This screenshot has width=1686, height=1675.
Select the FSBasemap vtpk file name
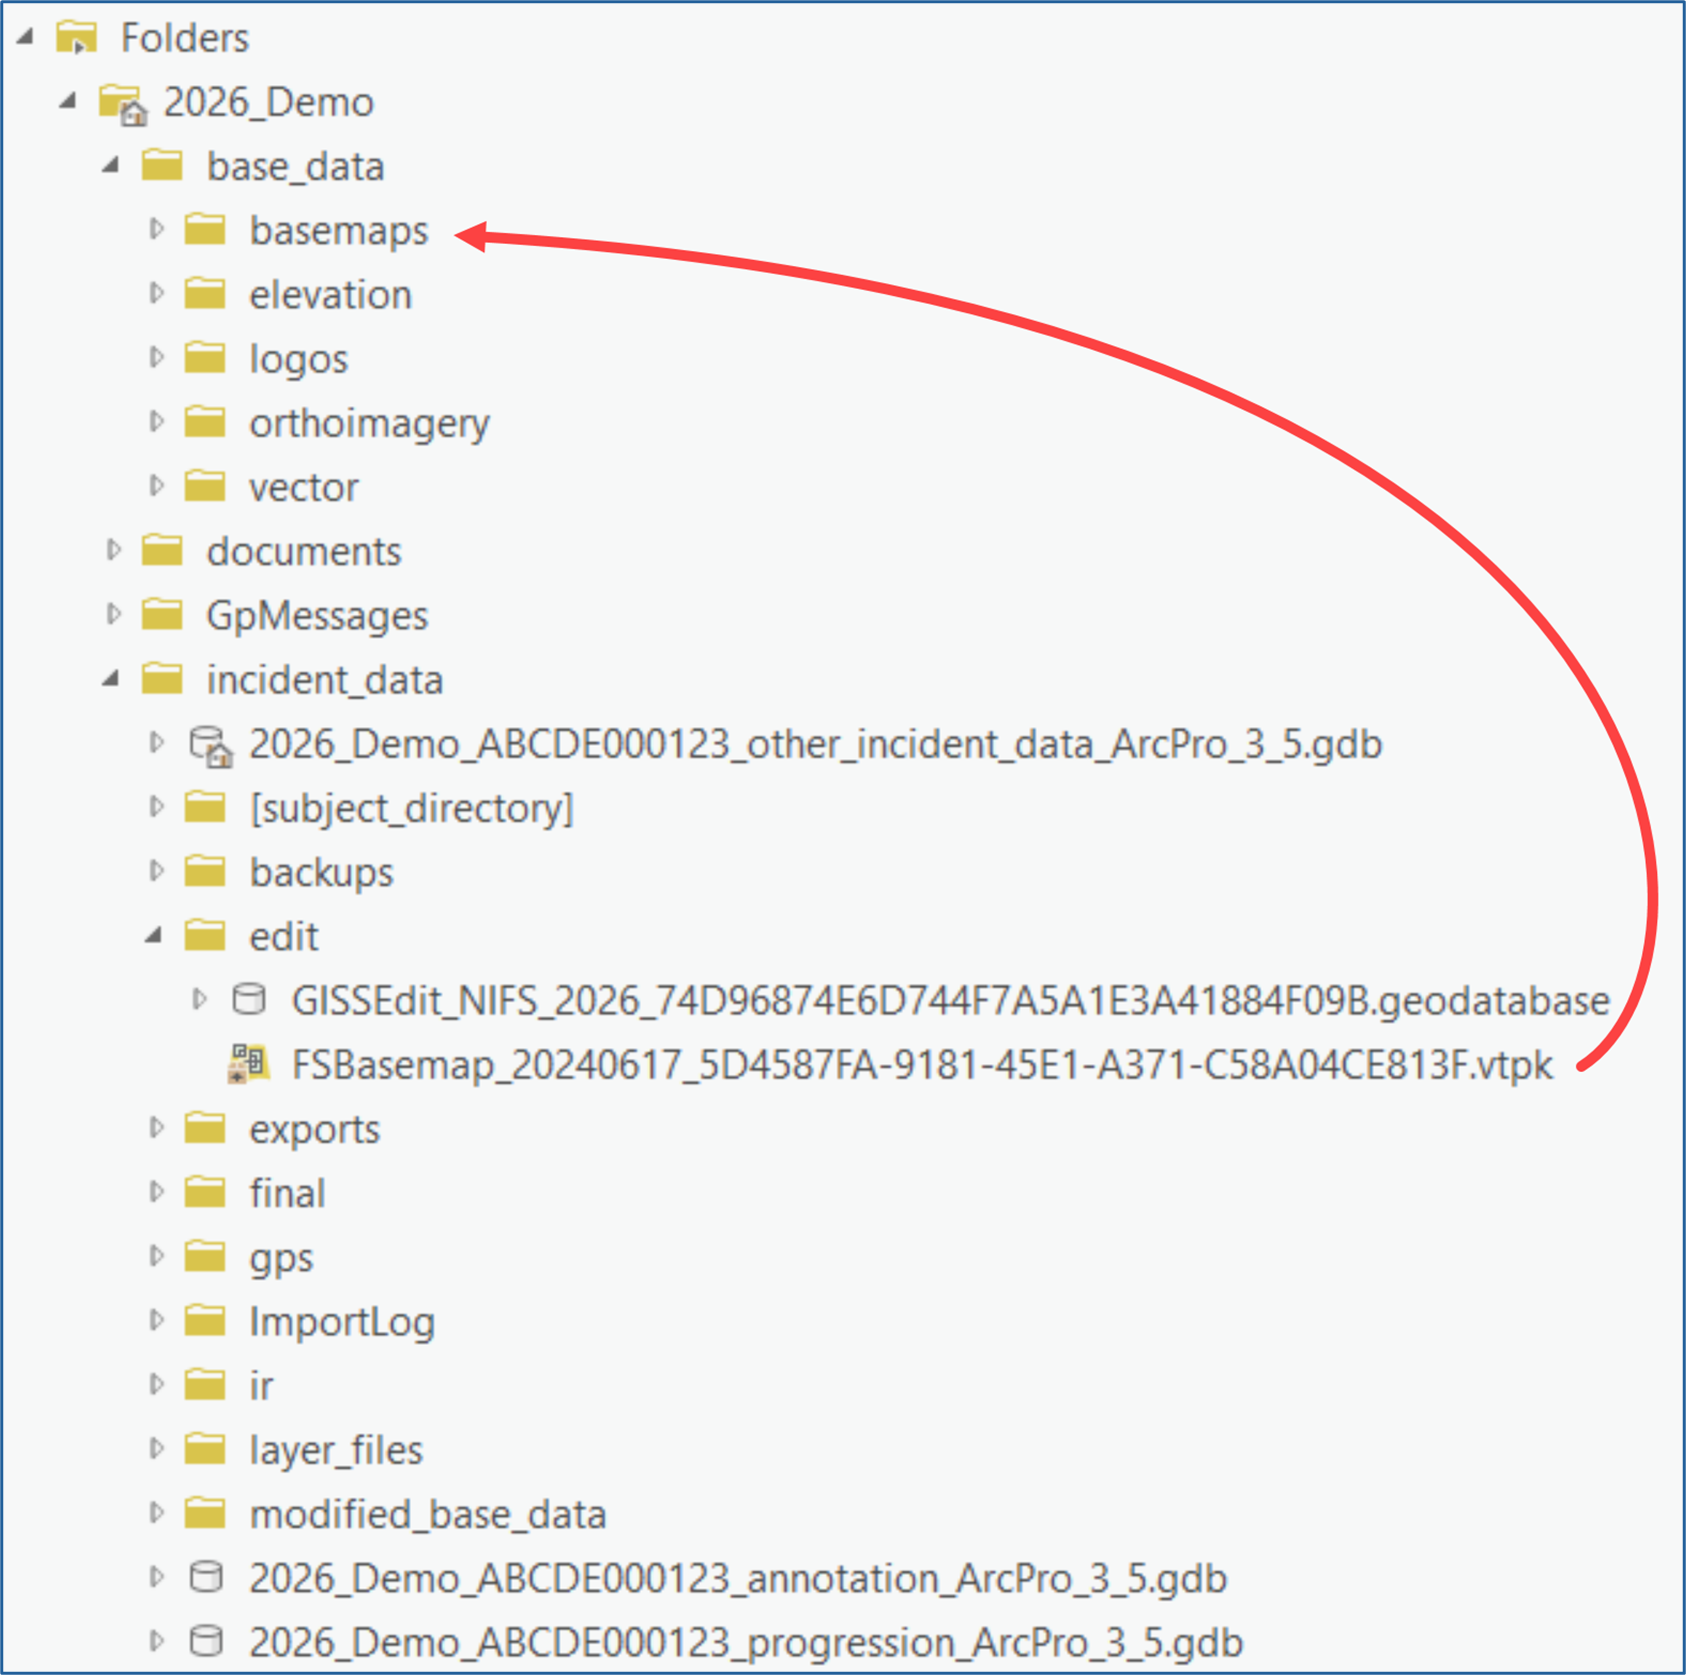pos(921,1065)
